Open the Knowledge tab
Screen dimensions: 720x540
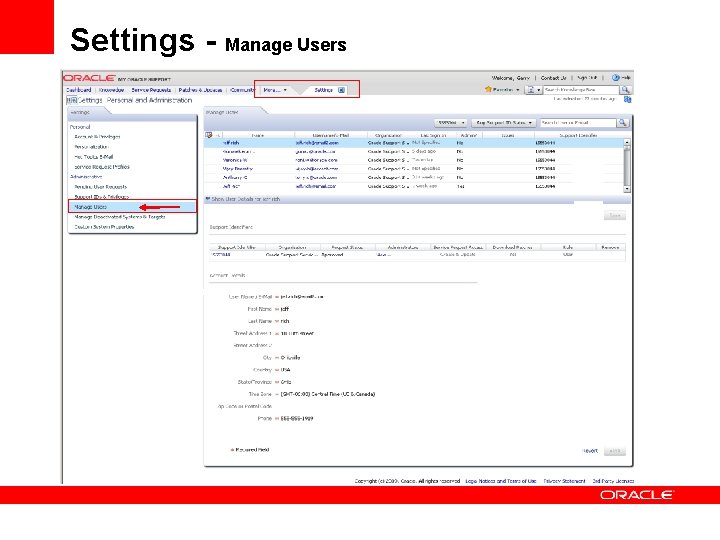(112, 90)
